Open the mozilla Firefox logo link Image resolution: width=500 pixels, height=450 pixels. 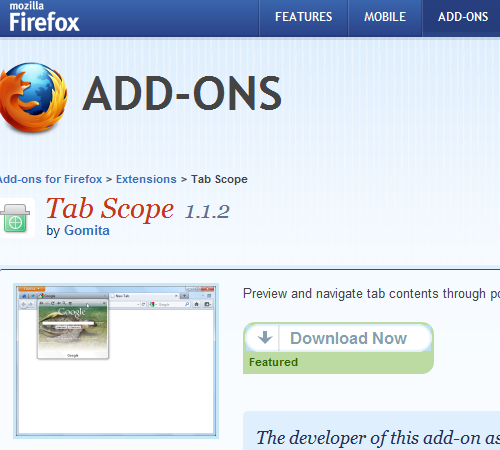(x=44, y=17)
